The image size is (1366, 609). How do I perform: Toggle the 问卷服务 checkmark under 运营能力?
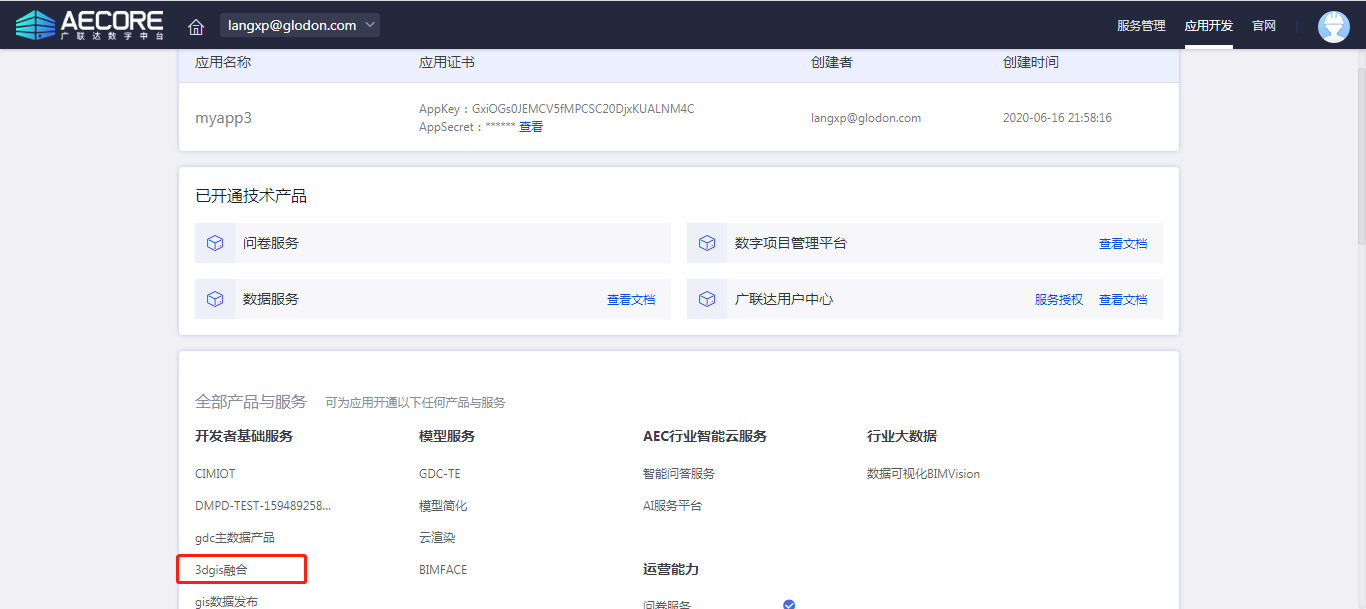(x=789, y=604)
